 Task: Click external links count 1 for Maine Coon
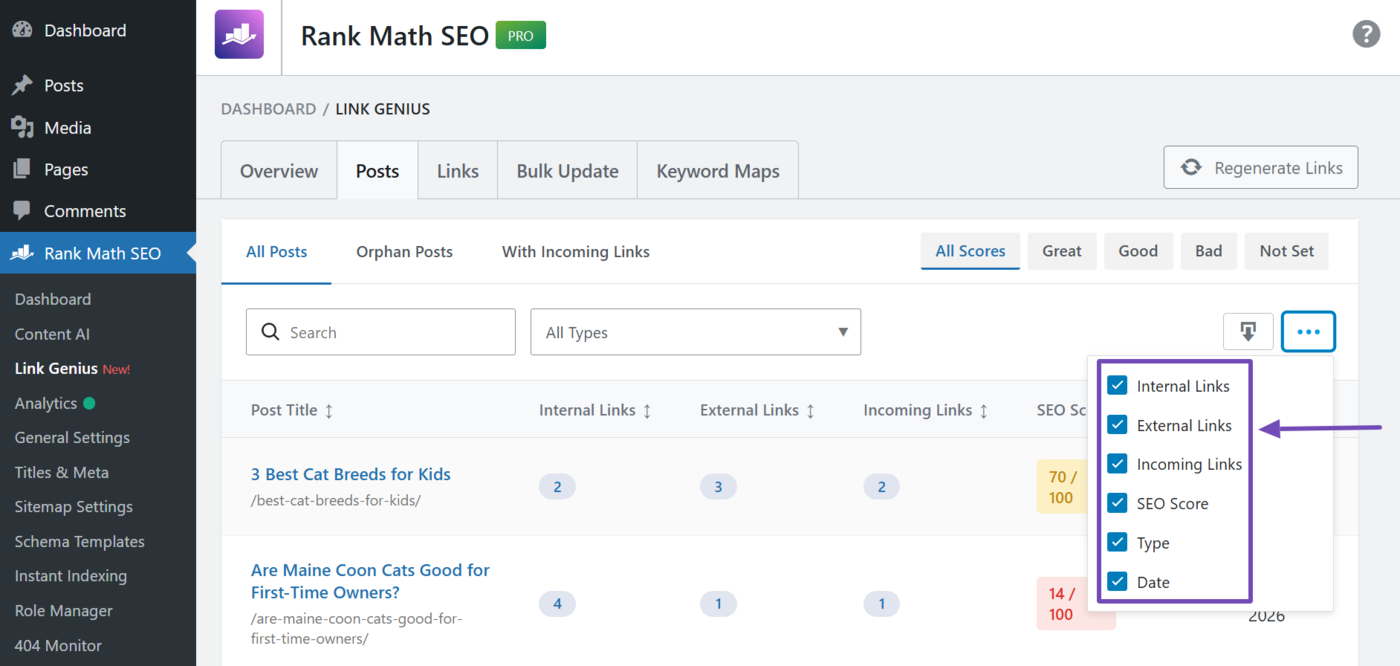718,604
